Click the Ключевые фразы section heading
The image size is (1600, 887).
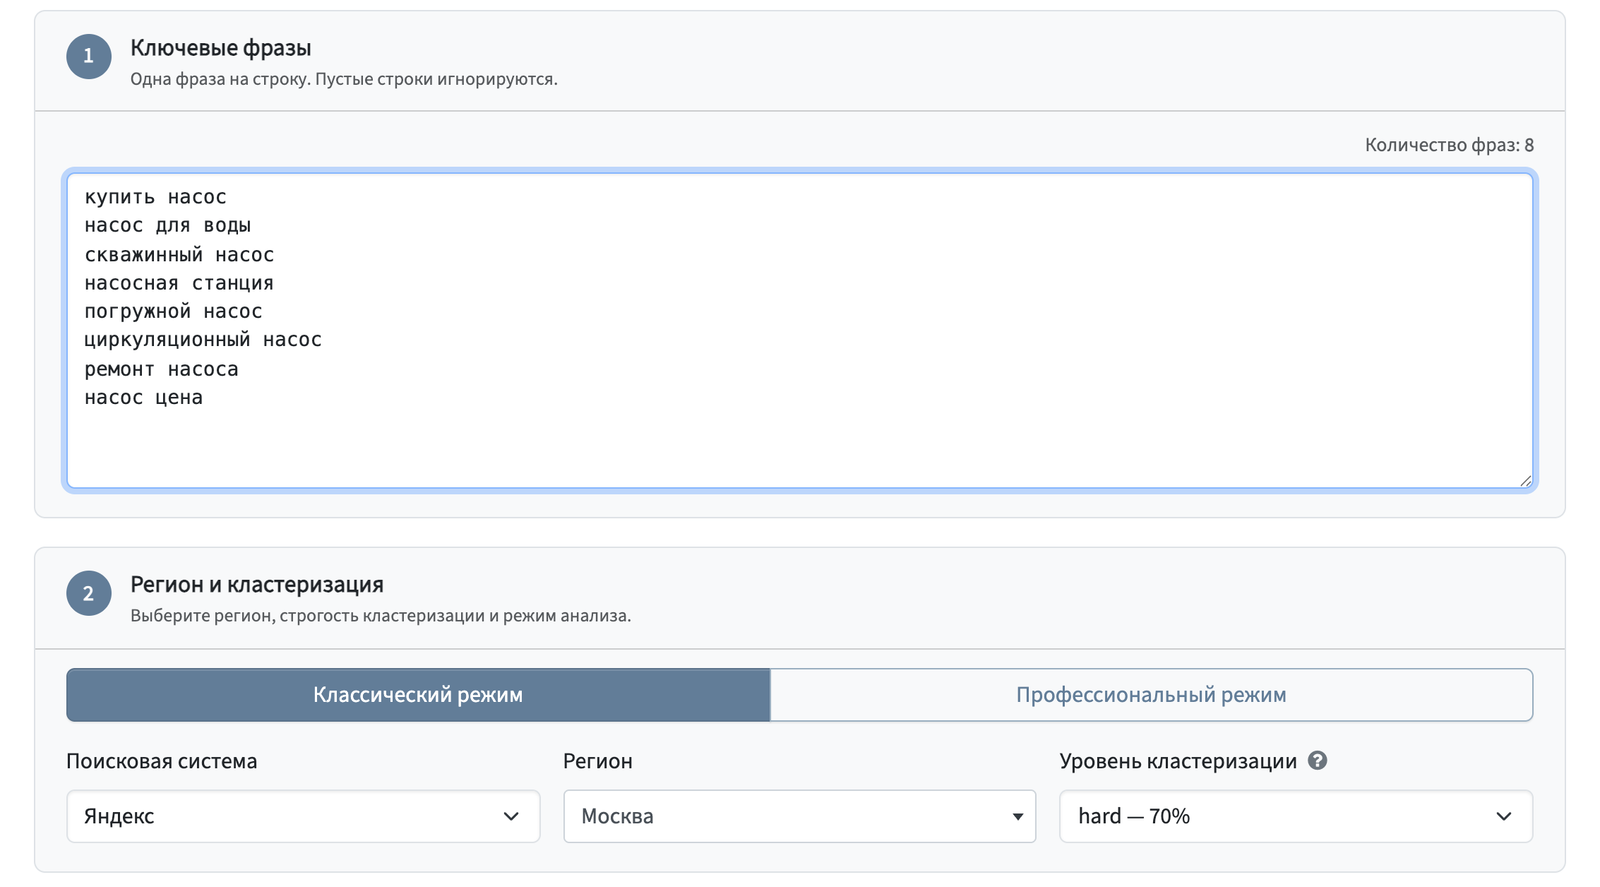(221, 48)
